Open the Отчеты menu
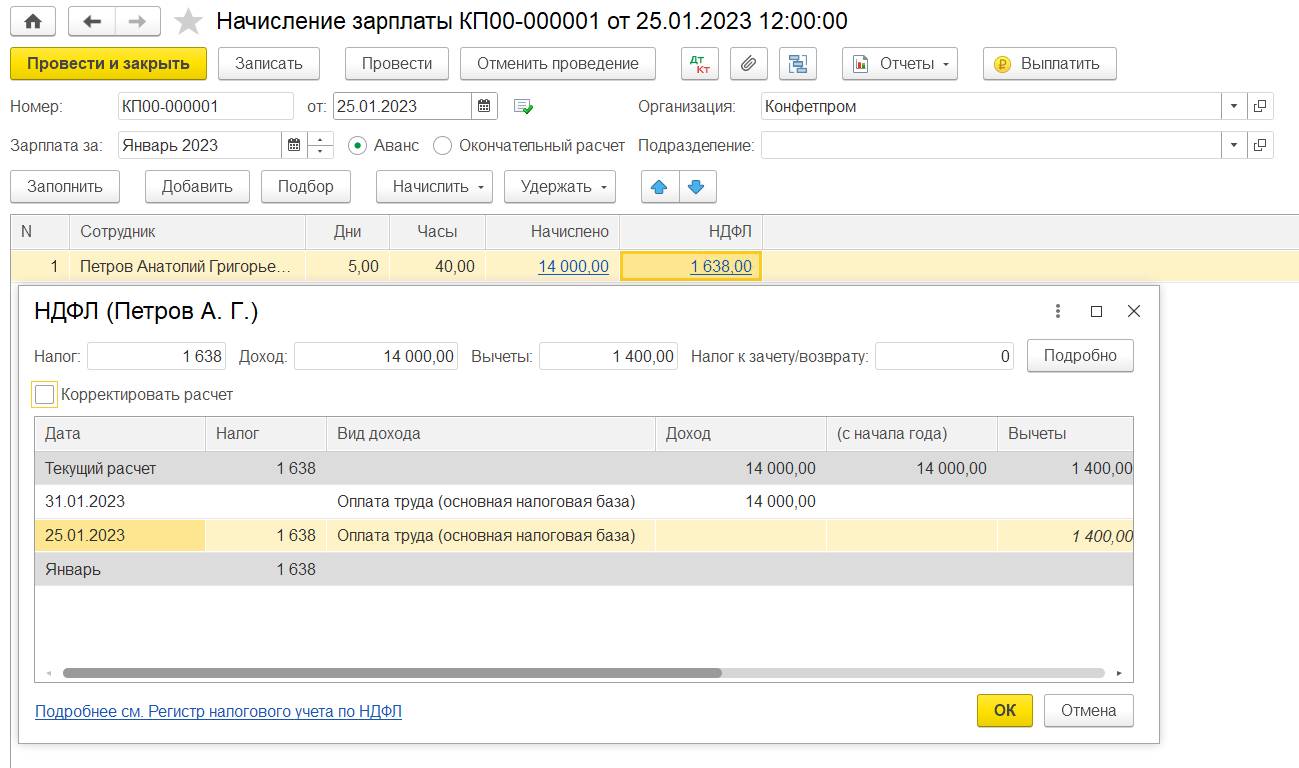 point(899,64)
